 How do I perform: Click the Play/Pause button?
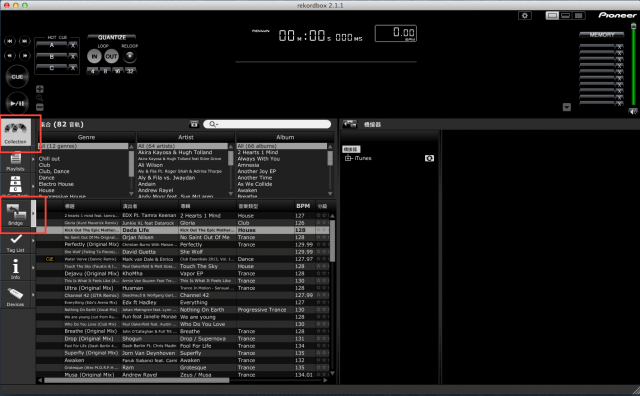pyautogui.click(x=17, y=103)
